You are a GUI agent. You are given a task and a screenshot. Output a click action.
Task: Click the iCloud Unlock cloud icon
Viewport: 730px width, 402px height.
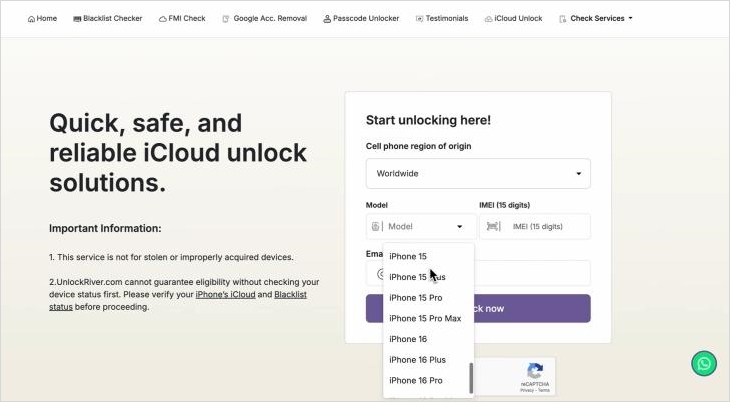tap(487, 19)
